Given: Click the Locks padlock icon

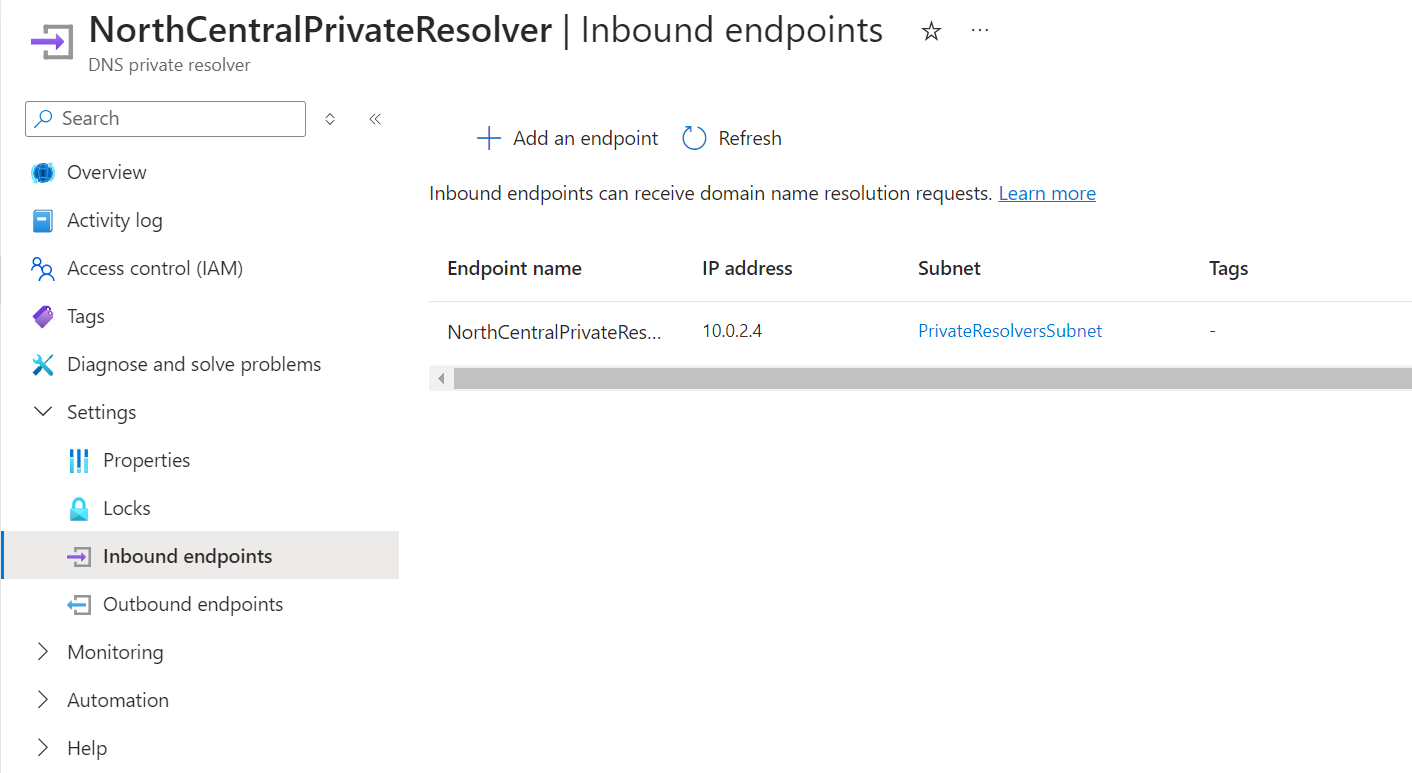Looking at the screenshot, I should click(x=79, y=508).
